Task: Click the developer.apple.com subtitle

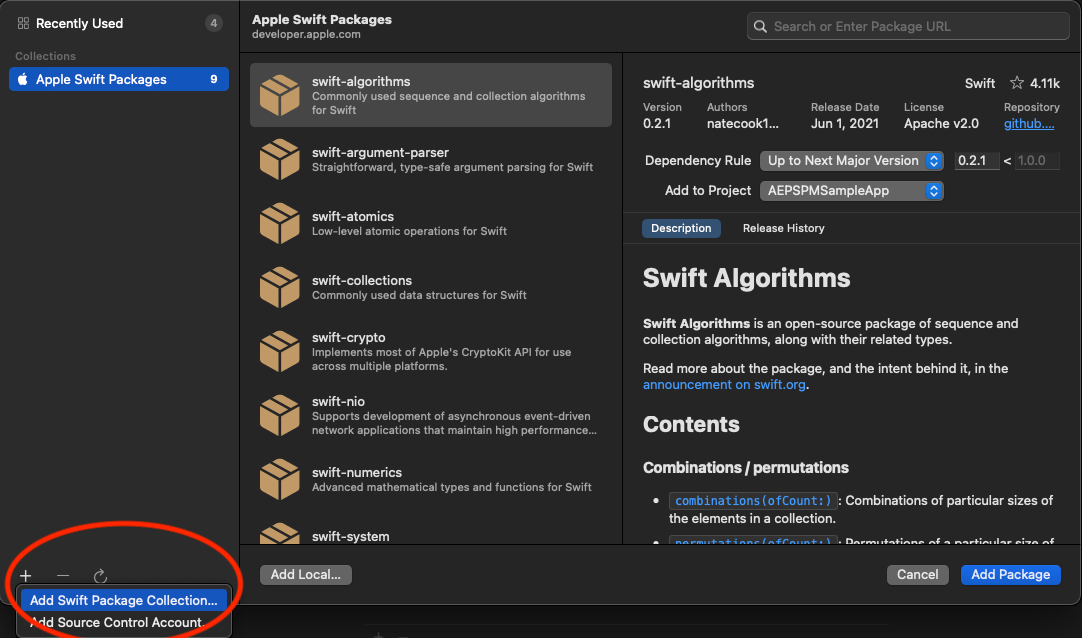Action: pyautogui.click(x=306, y=34)
